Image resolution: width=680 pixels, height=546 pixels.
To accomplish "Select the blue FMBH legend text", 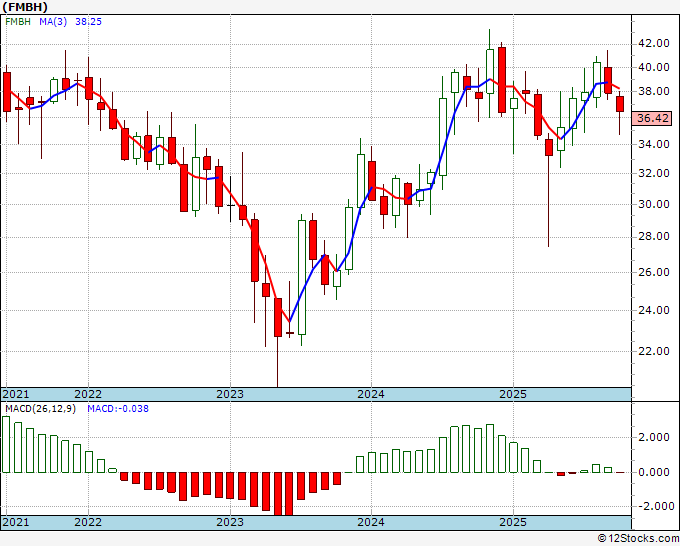I will click(x=20, y=23).
